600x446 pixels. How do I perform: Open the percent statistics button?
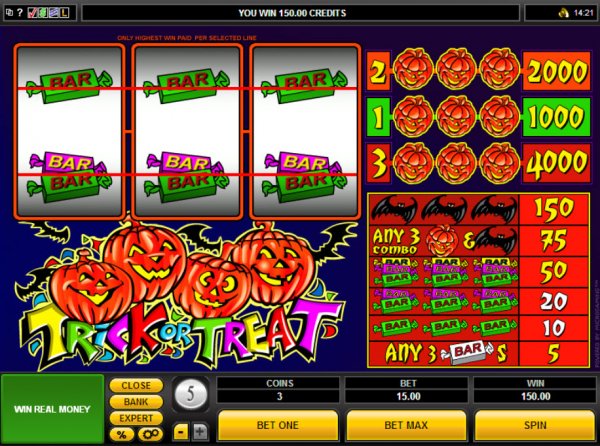point(122,435)
